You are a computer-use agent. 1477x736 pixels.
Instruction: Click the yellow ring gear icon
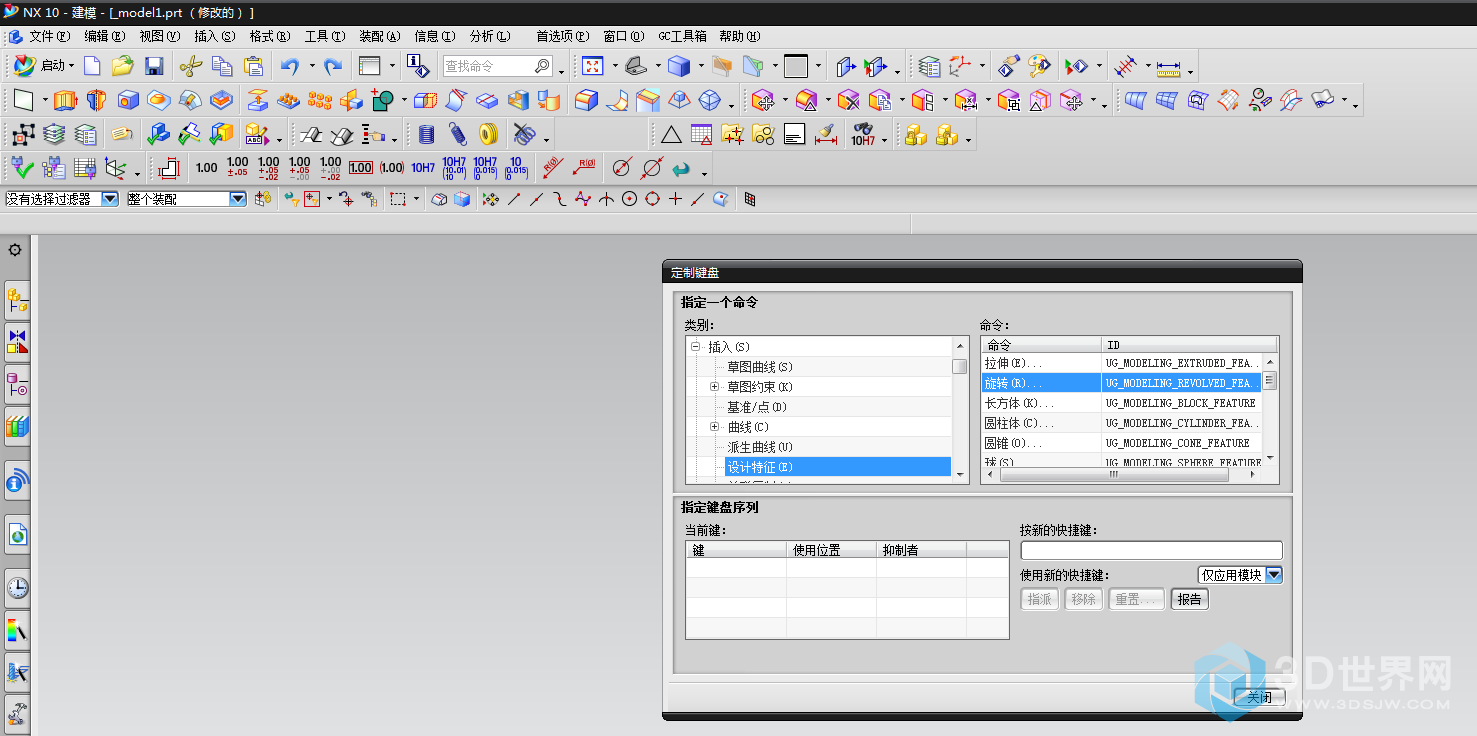488,134
